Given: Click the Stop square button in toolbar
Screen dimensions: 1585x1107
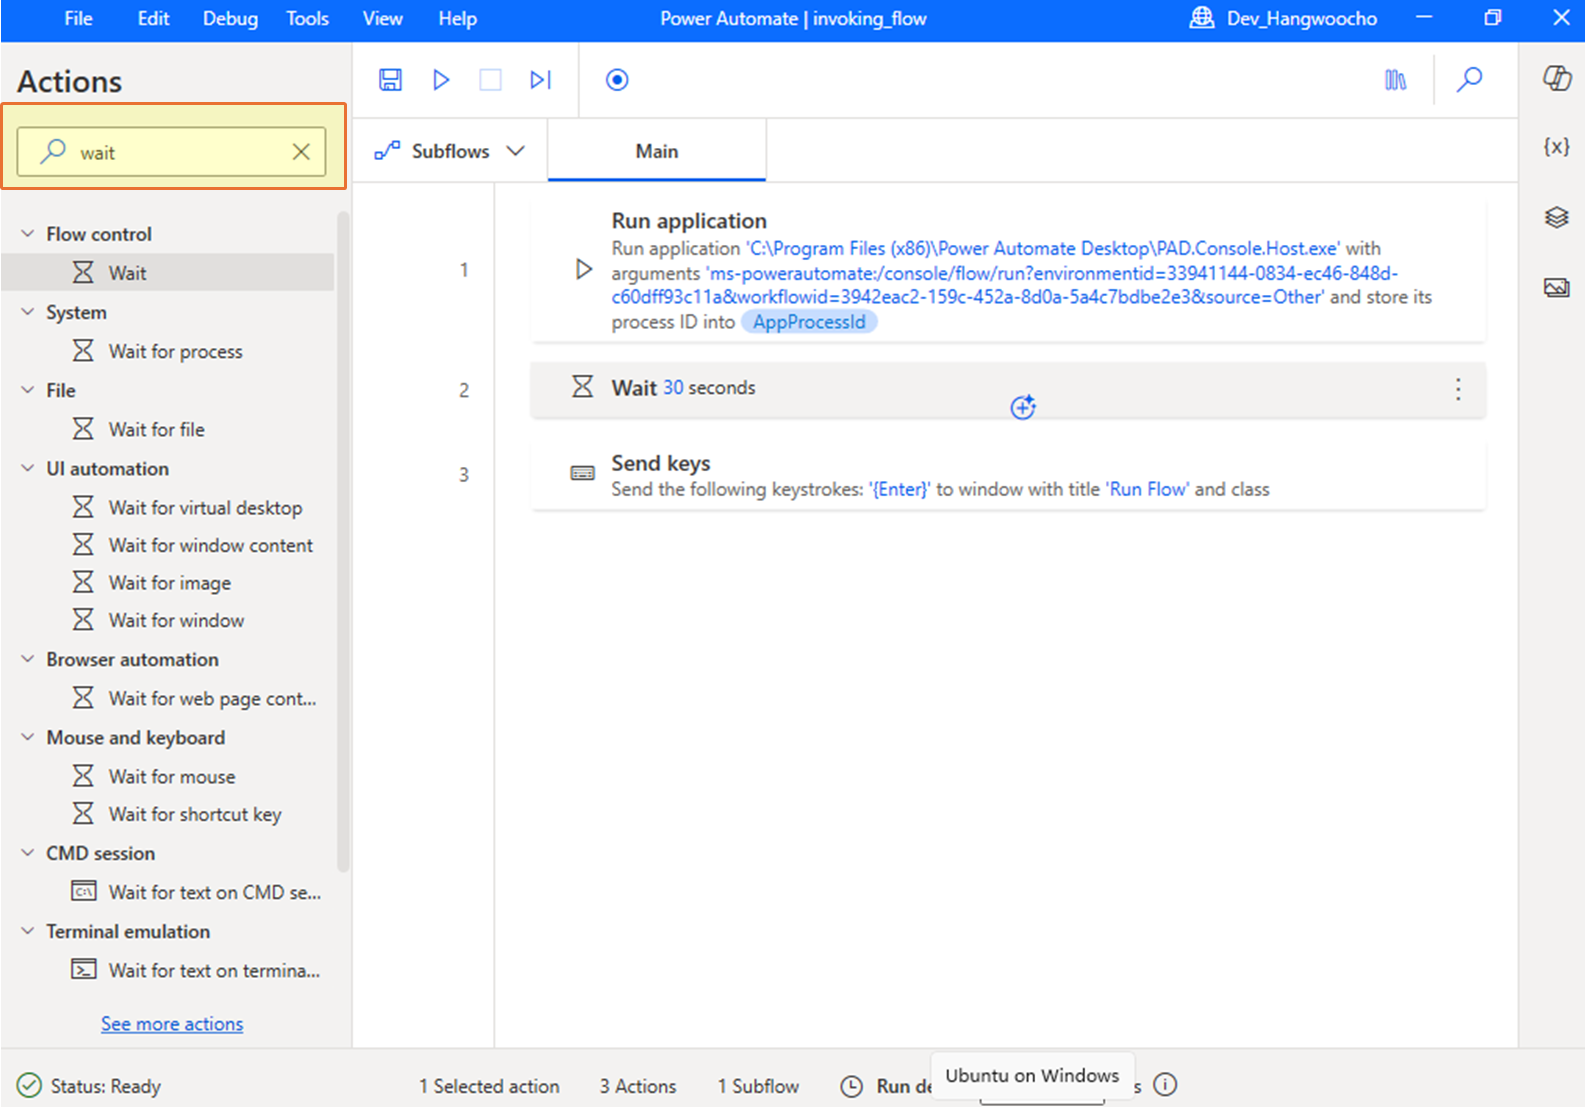Looking at the screenshot, I should 490,80.
